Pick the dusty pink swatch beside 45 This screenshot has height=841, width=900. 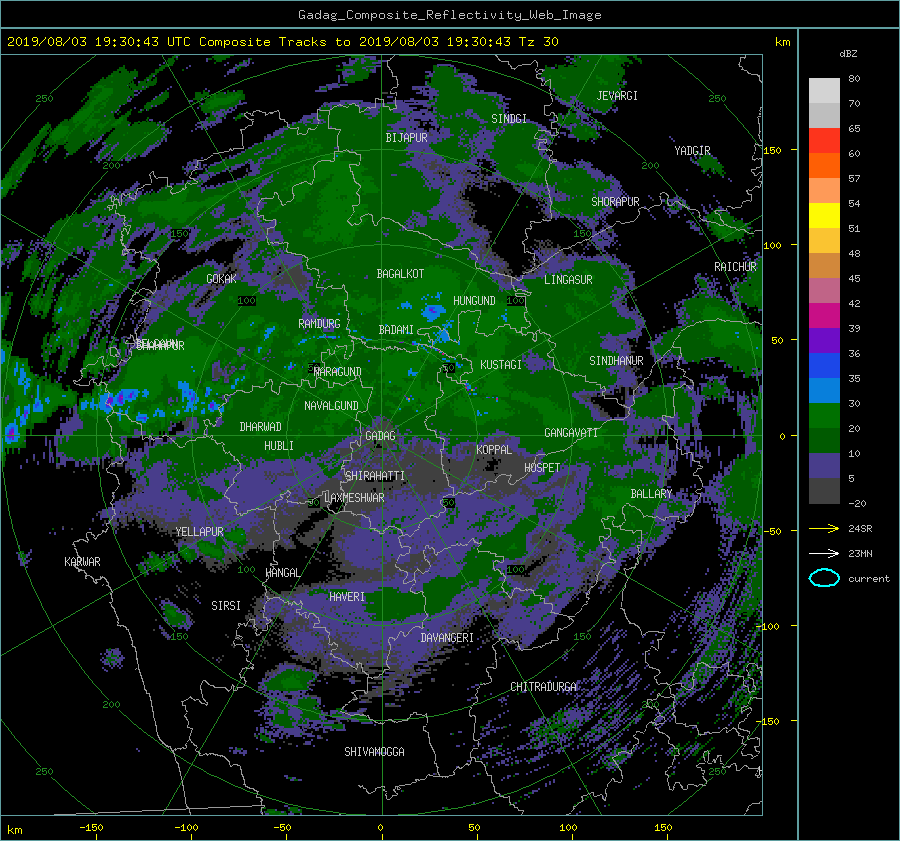[x=824, y=290]
